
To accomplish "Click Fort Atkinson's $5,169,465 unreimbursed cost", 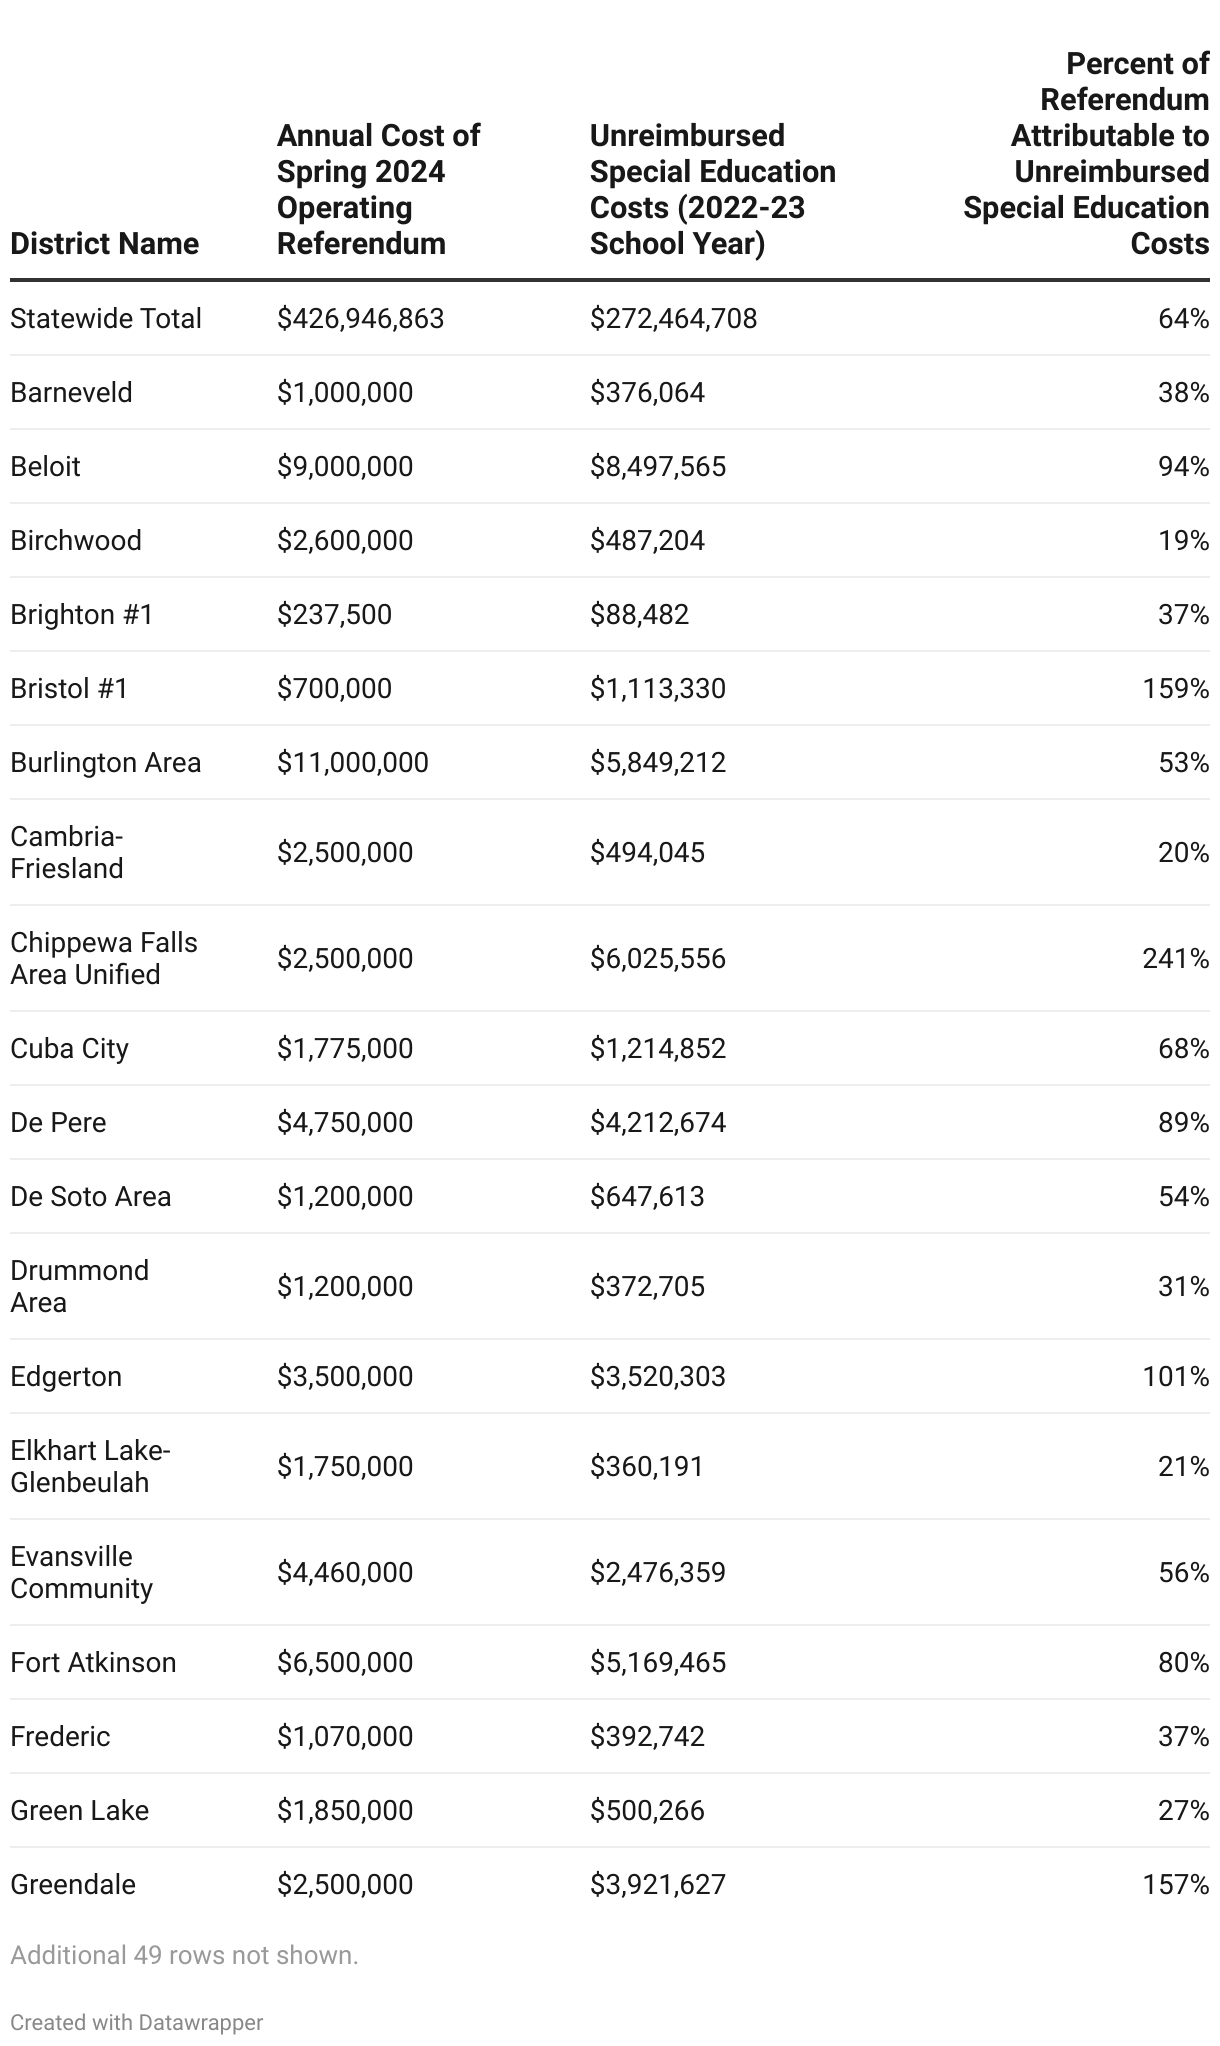I will click(657, 1662).
